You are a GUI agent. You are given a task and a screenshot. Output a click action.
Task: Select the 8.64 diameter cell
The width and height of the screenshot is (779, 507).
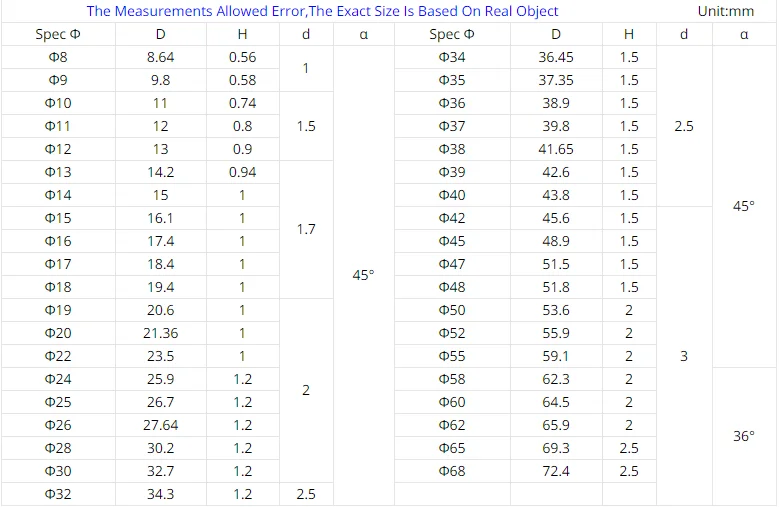pos(160,57)
